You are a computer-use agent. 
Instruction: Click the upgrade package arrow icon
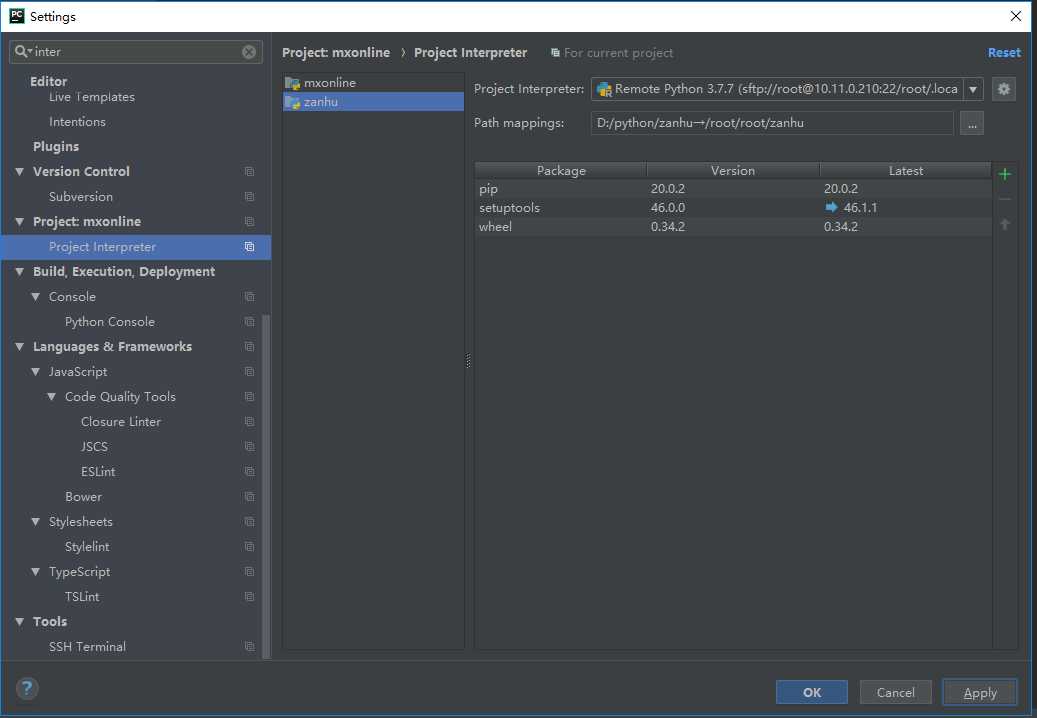(x=1005, y=224)
